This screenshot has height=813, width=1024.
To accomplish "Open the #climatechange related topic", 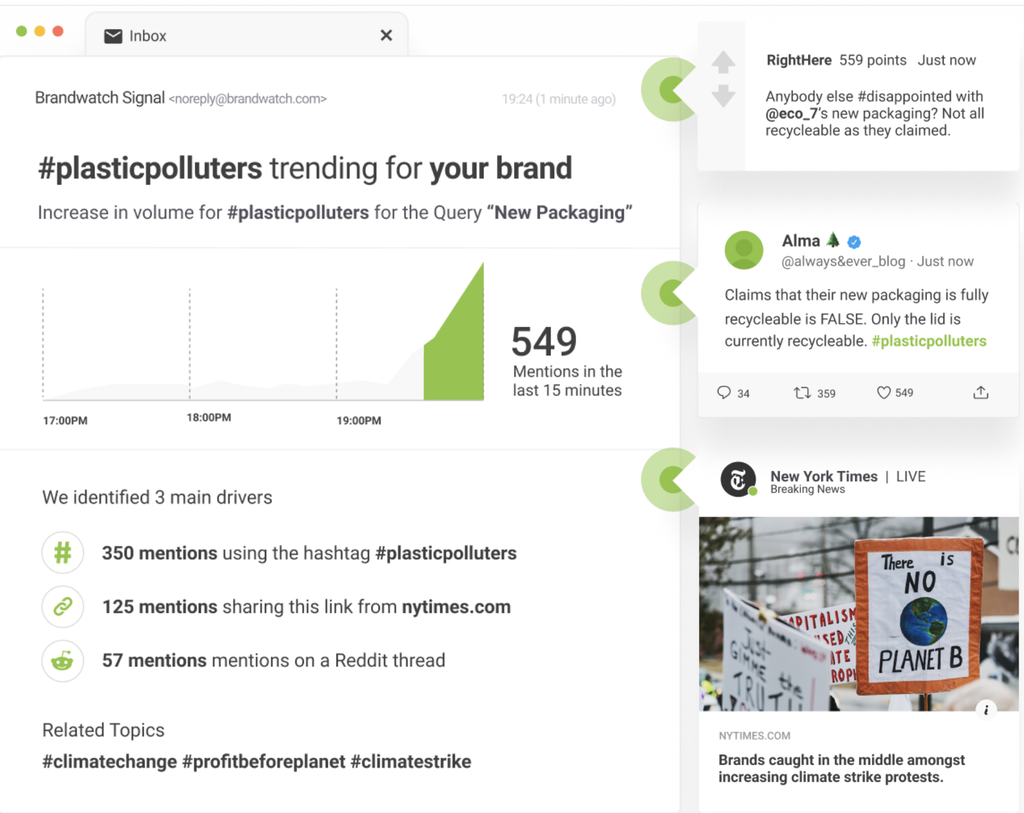I will (x=109, y=762).
